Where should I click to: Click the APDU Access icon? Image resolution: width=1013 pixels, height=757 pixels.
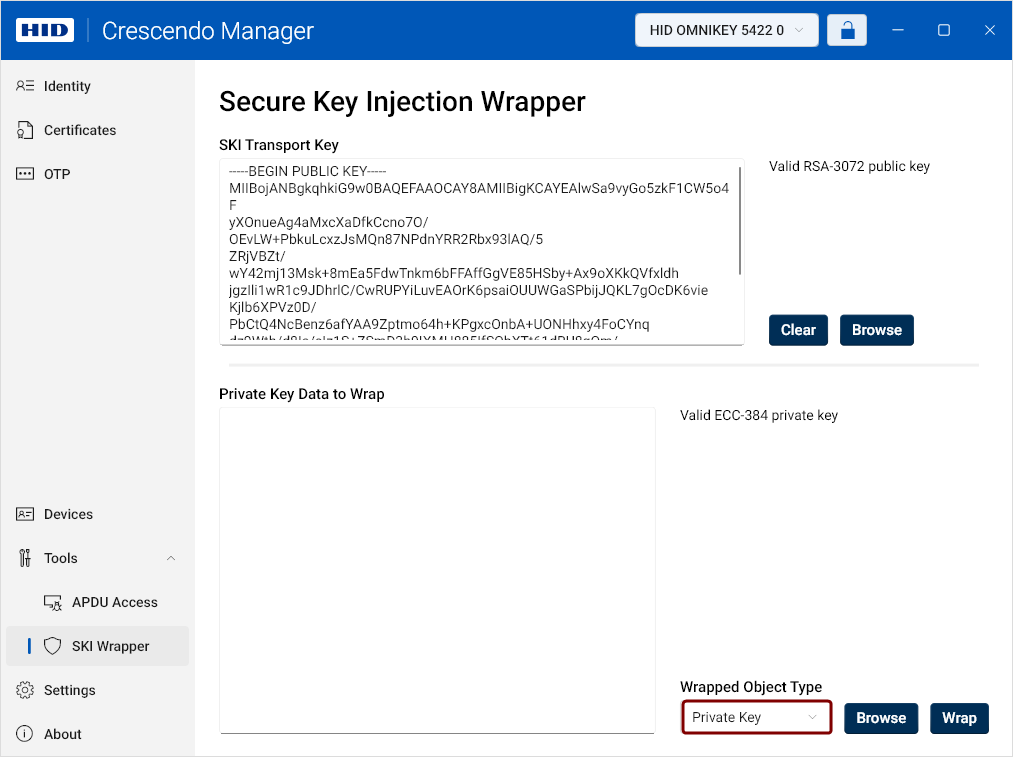point(53,602)
